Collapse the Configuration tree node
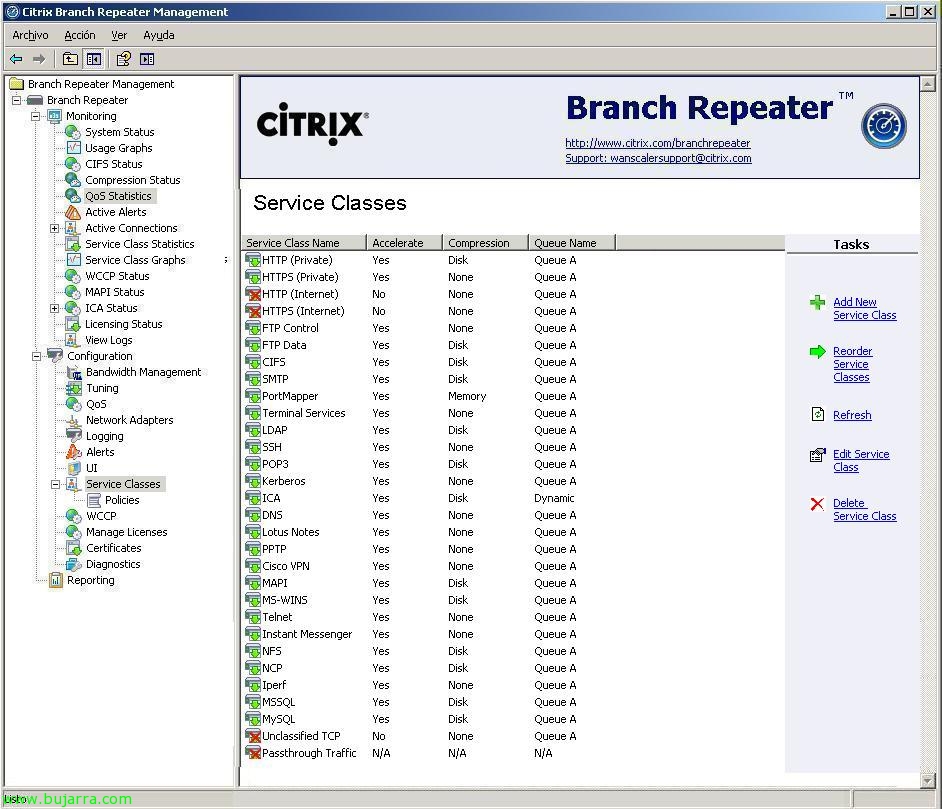The height and width of the screenshot is (809, 942). pyautogui.click(x=36, y=356)
